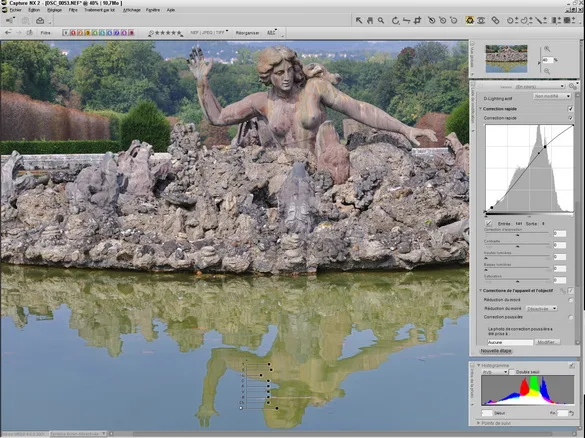Click the exposure correction slider handle

point(517,235)
